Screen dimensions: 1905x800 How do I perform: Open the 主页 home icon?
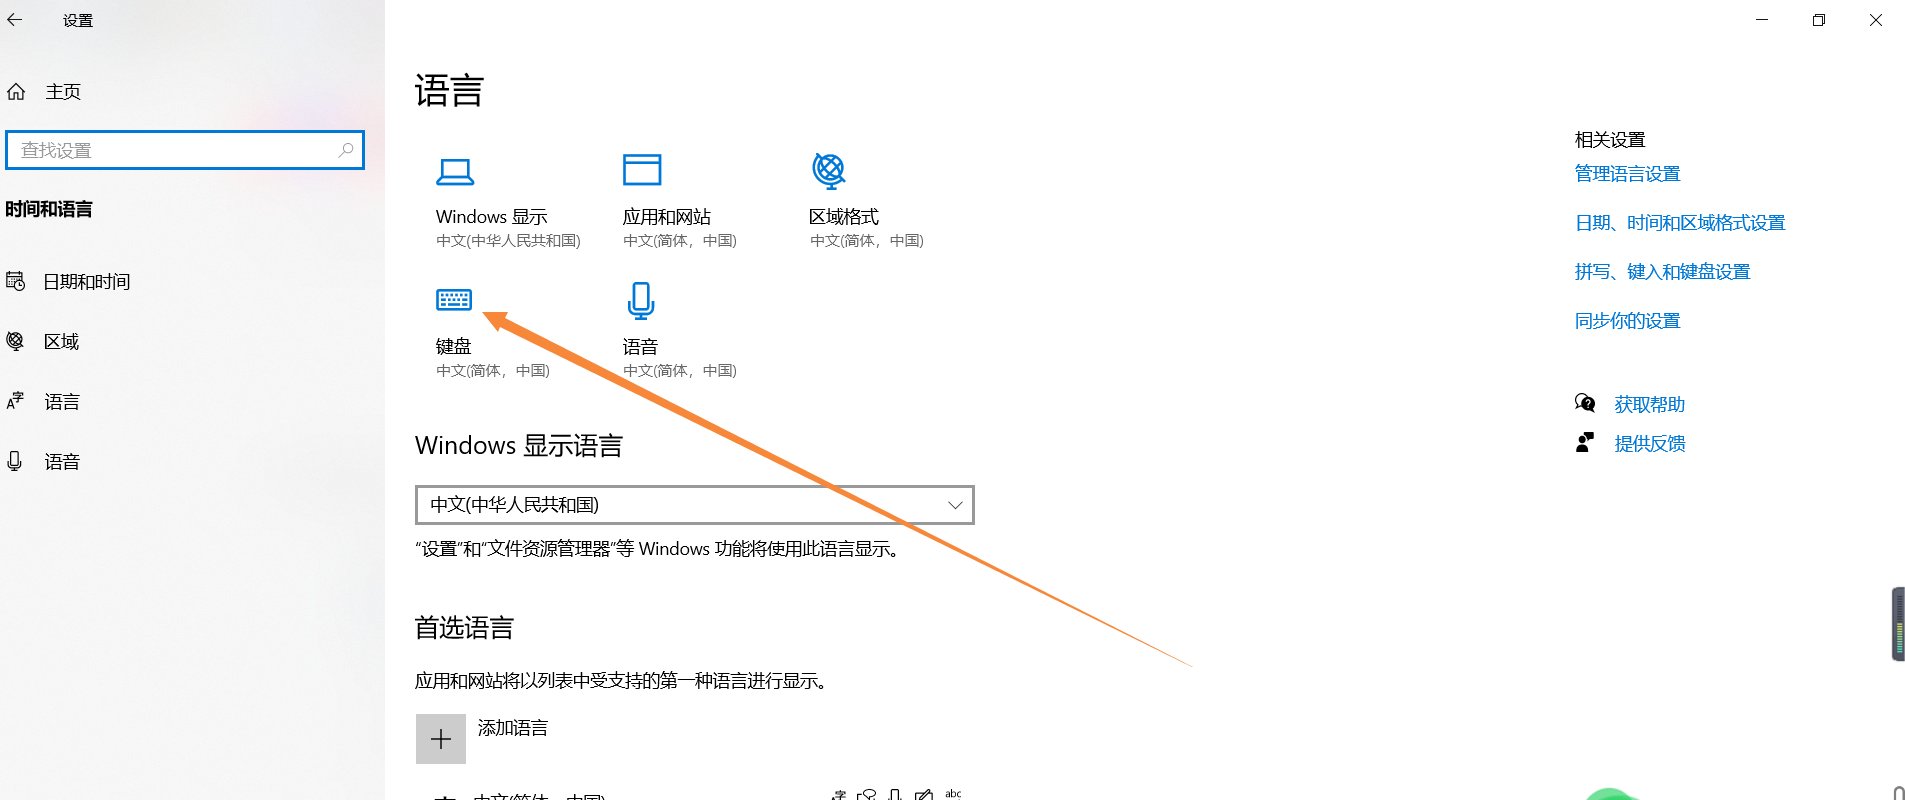16,92
